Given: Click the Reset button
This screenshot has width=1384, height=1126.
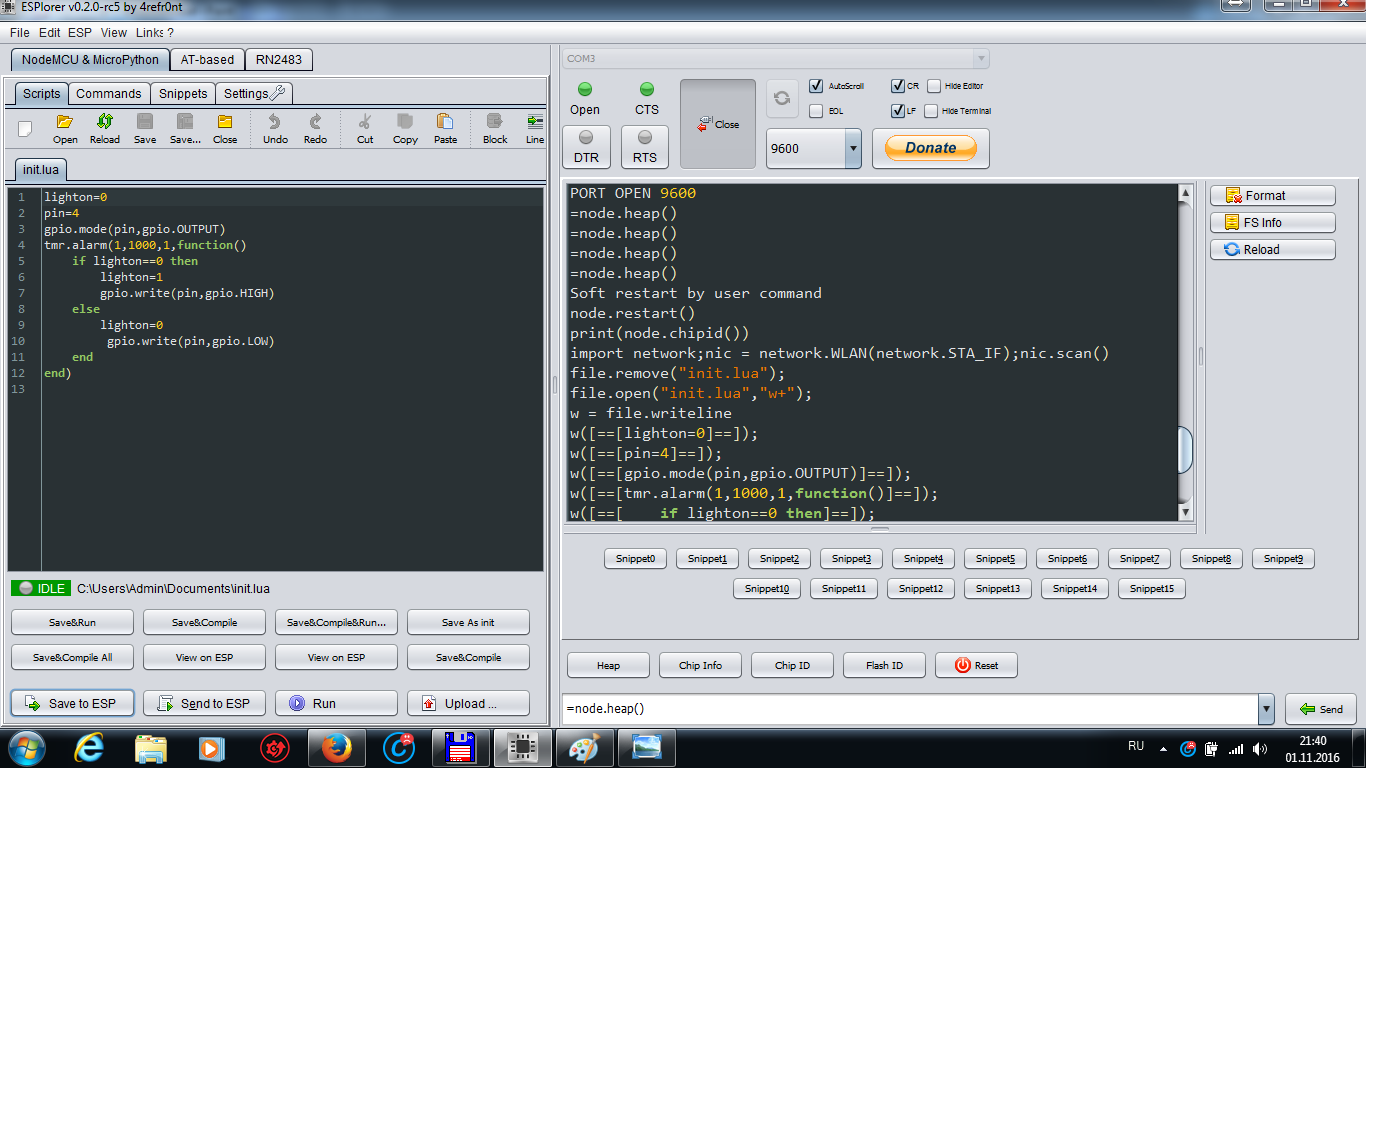Looking at the screenshot, I should (x=976, y=666).
